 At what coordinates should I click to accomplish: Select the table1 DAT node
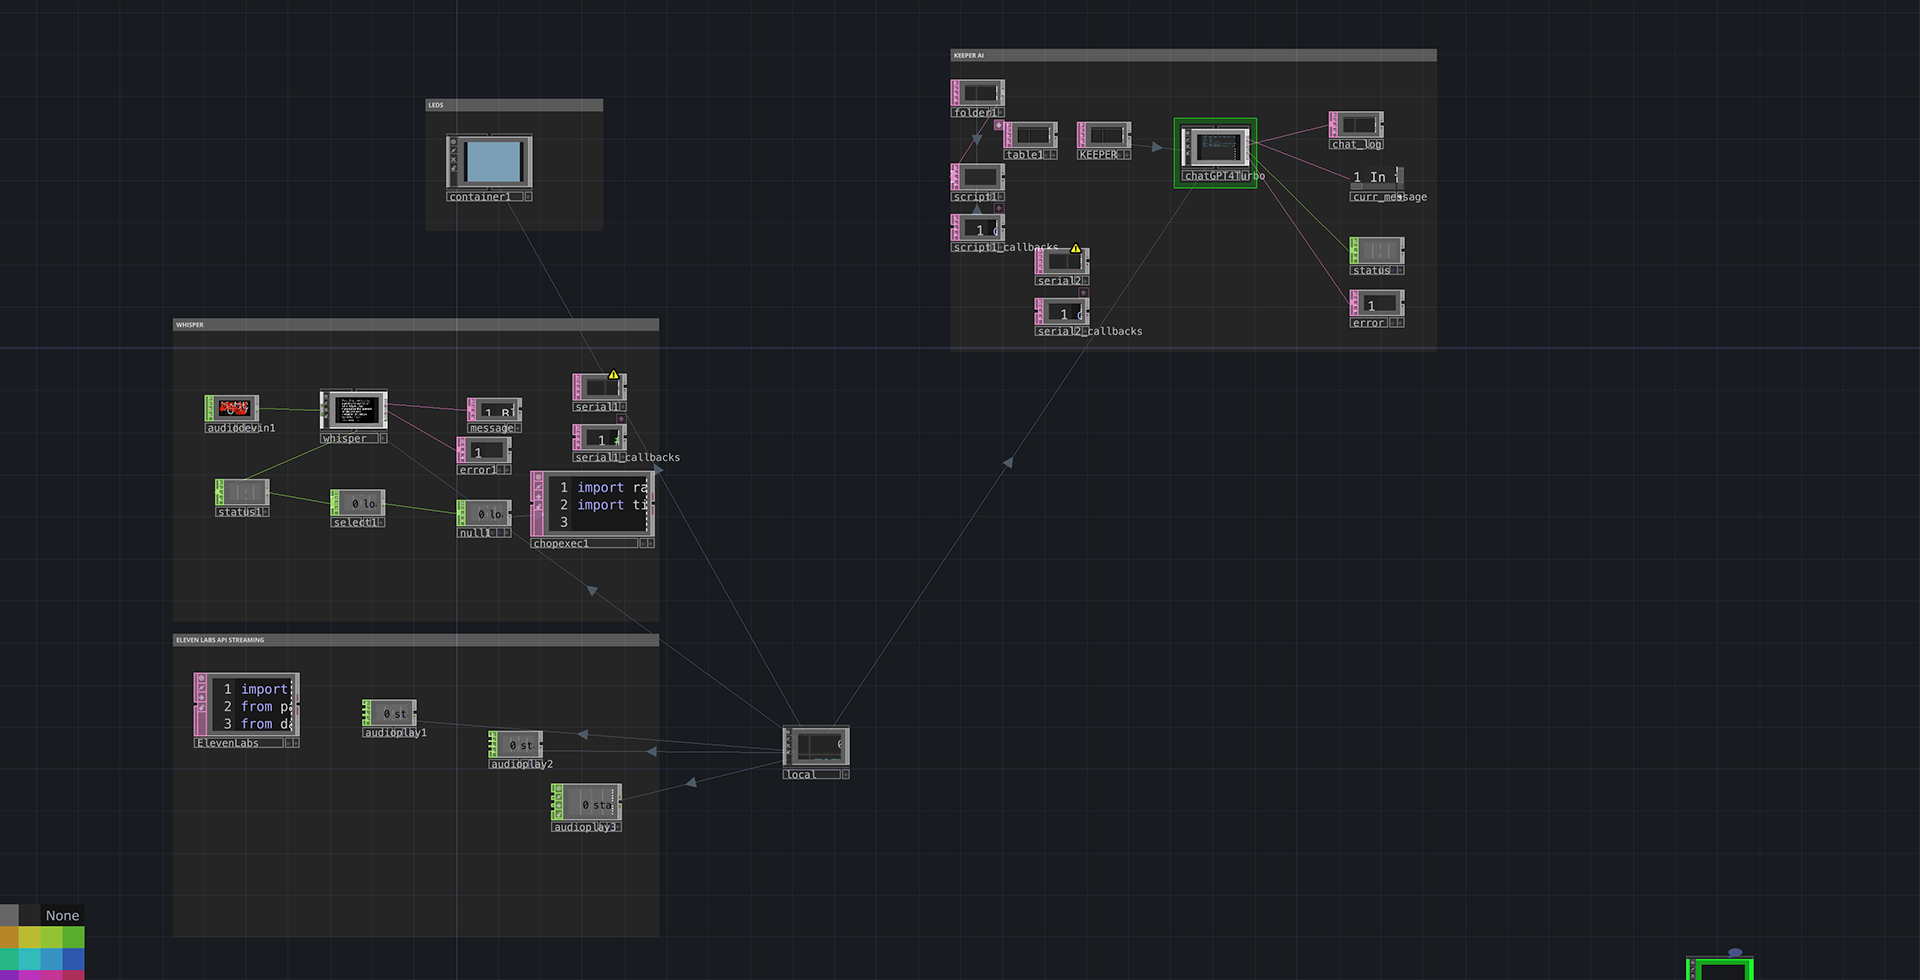tap(1030, 135)
